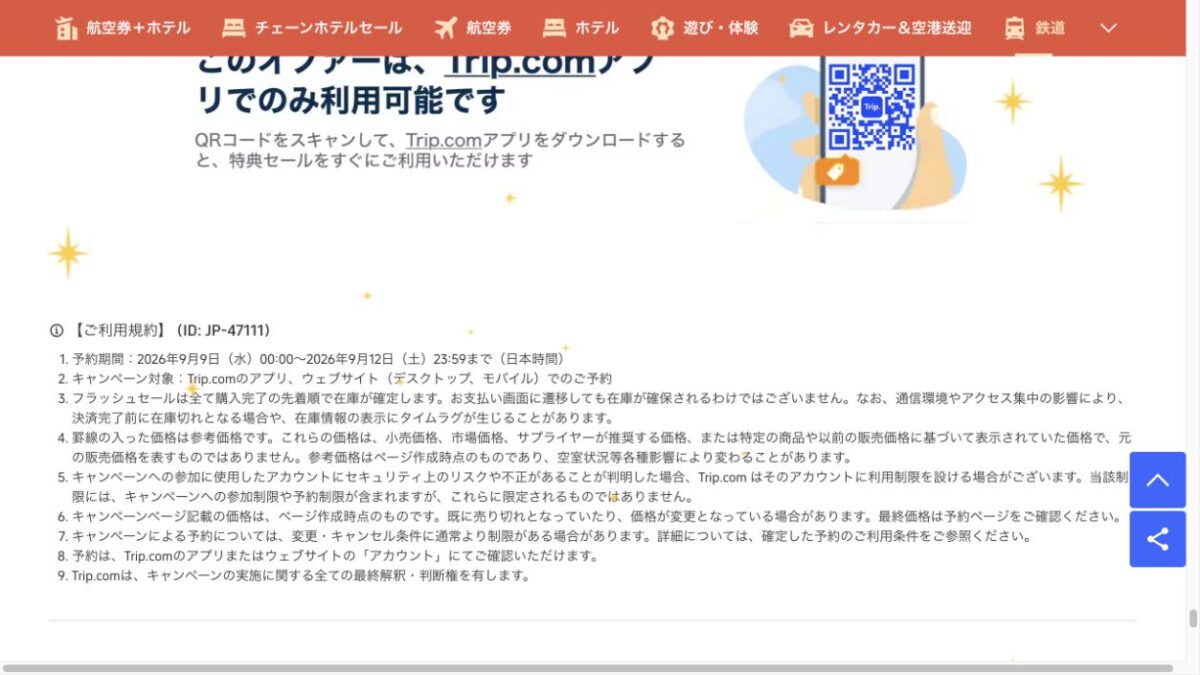
Task: Open the 遊び・体験 navigation item
Action: pos(704,28)
